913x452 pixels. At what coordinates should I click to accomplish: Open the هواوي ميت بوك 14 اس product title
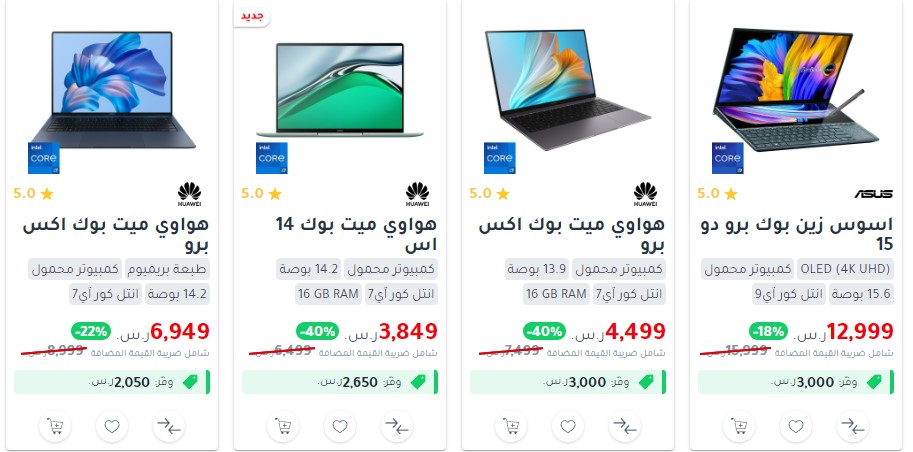click(356, 234)
